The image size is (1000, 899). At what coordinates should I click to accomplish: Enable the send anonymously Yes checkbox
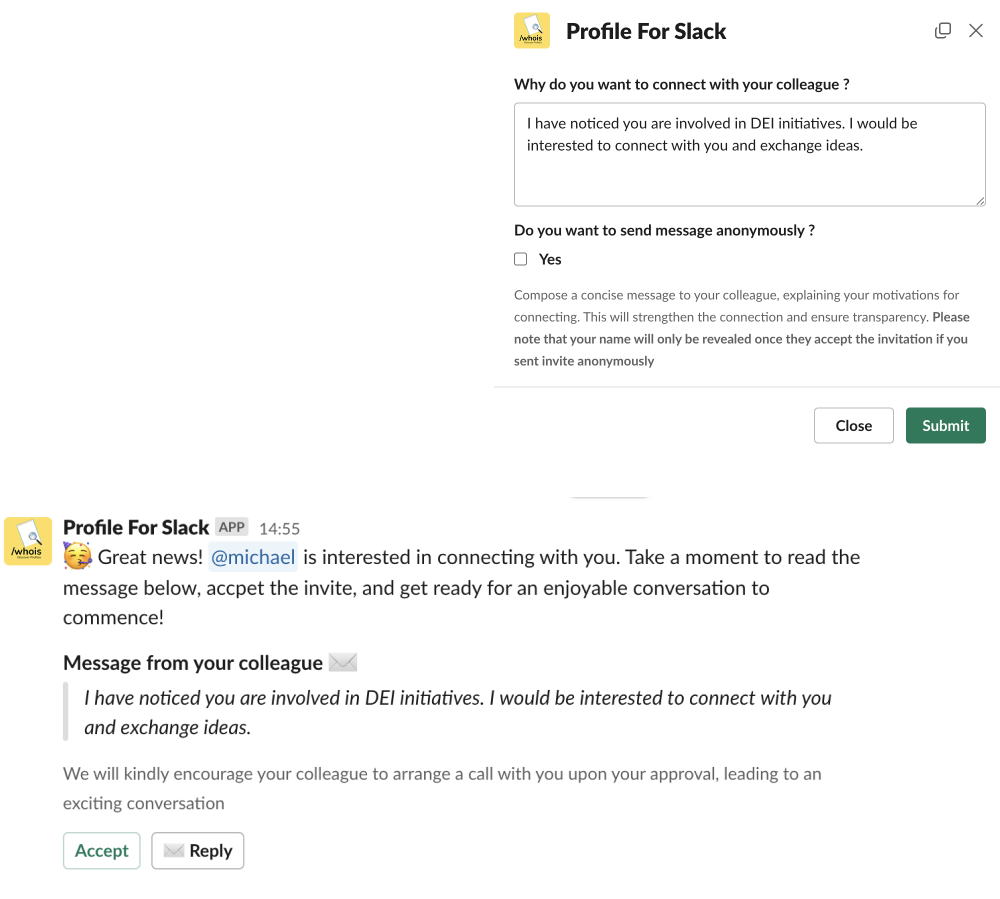(521, 259)
